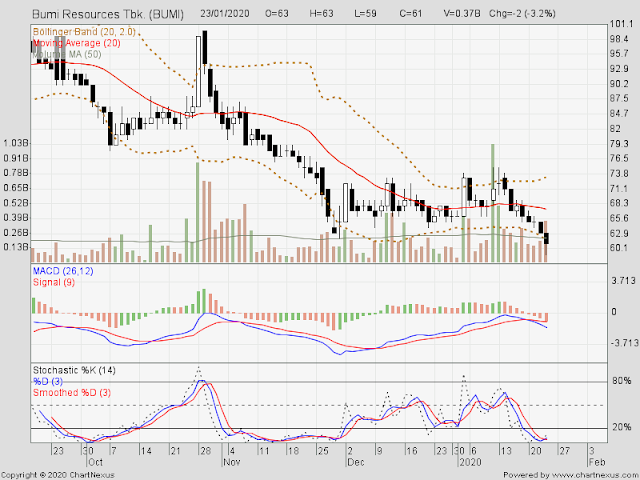Click the 20% stochastic level label
This screenshot has height=480, width=640.
[x=622, y=427]
